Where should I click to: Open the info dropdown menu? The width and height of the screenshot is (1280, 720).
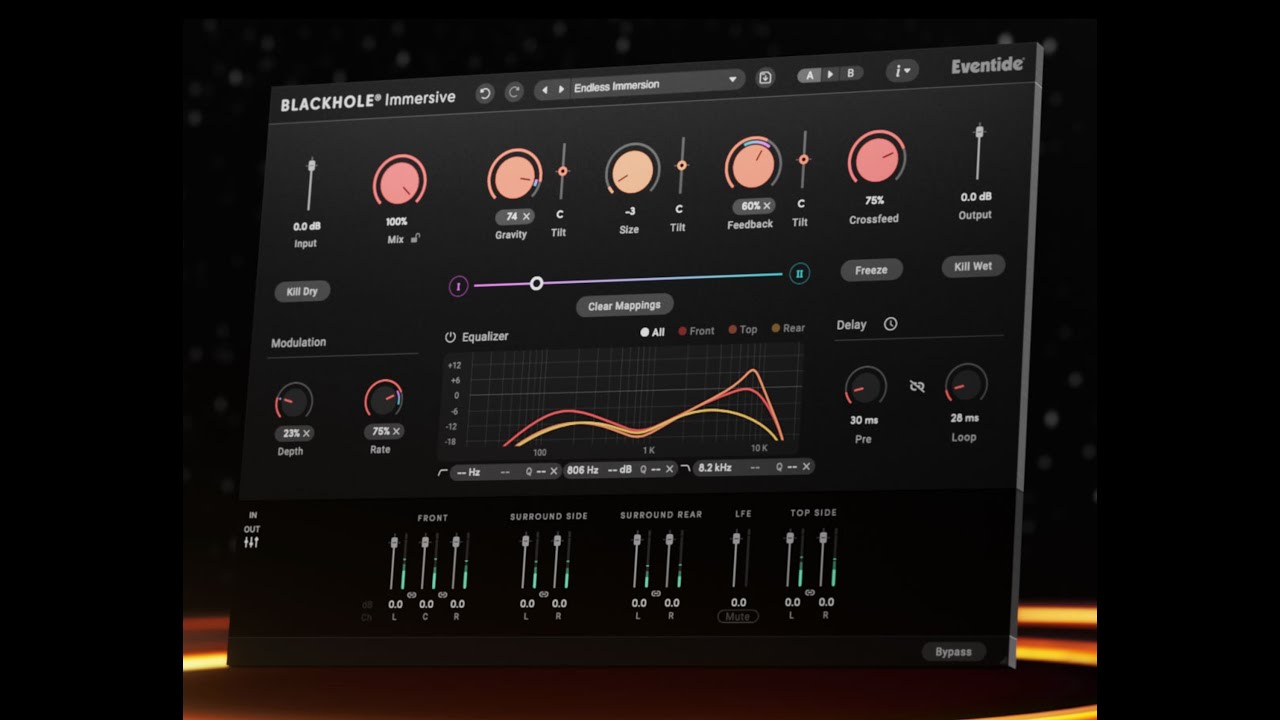pos(902,70)
